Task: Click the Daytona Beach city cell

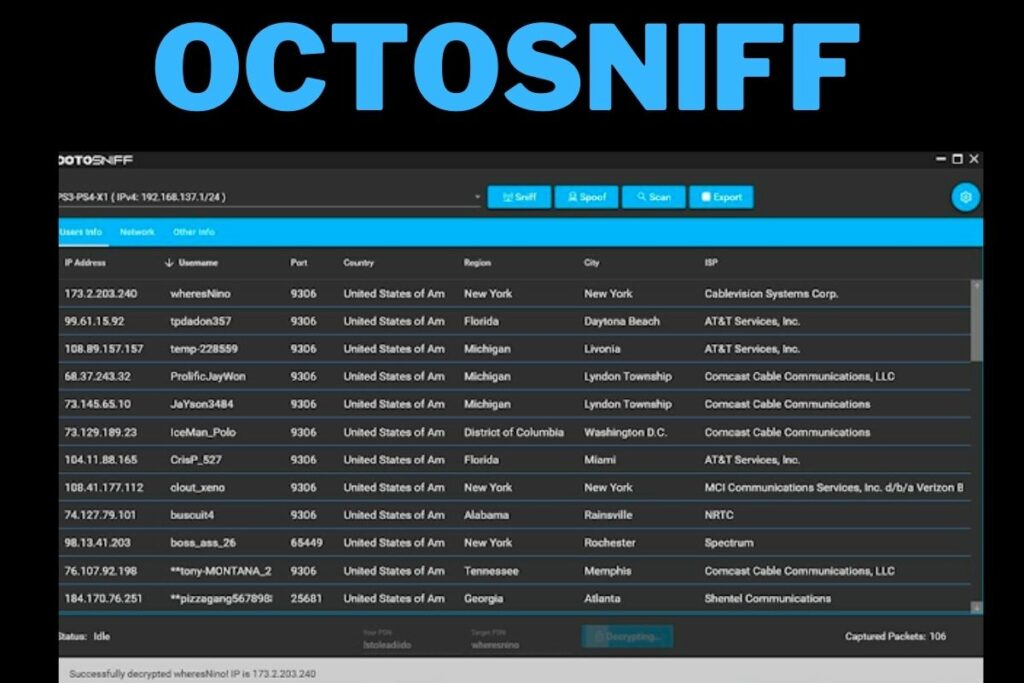Action: pos(622,321)
